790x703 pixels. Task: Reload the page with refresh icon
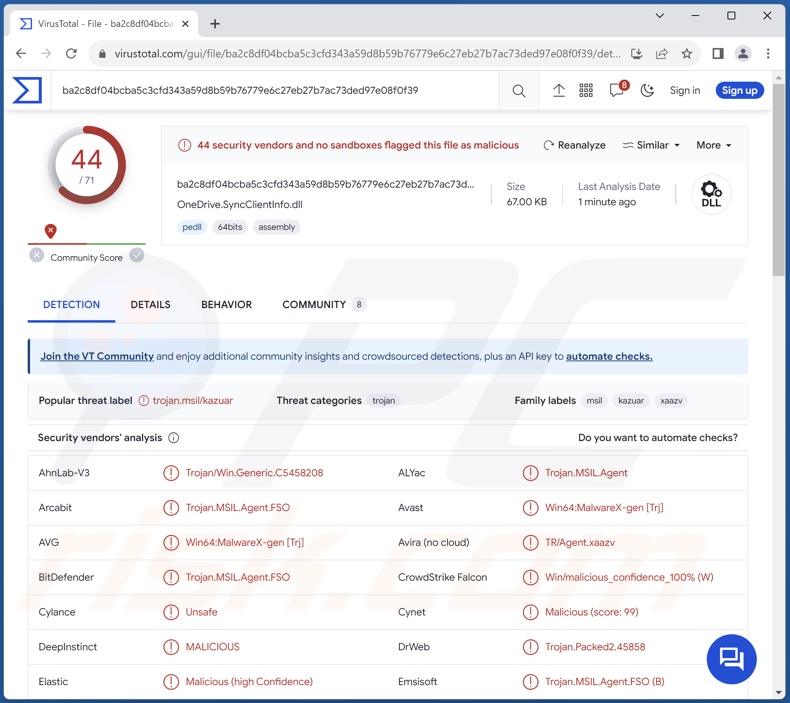pos(72,53)
